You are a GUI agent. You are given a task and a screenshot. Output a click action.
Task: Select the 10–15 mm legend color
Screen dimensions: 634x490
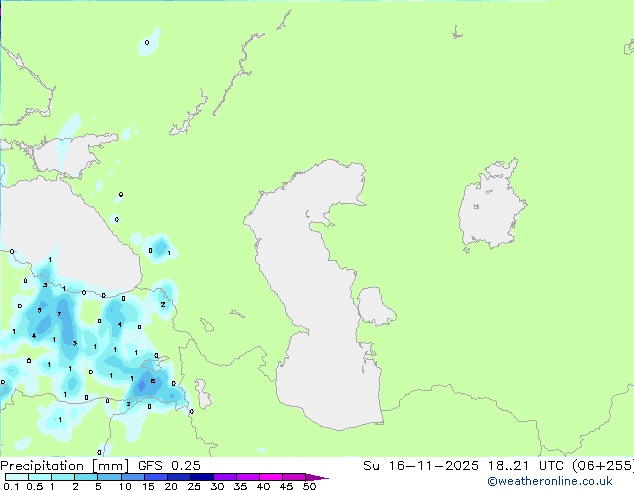133,477
